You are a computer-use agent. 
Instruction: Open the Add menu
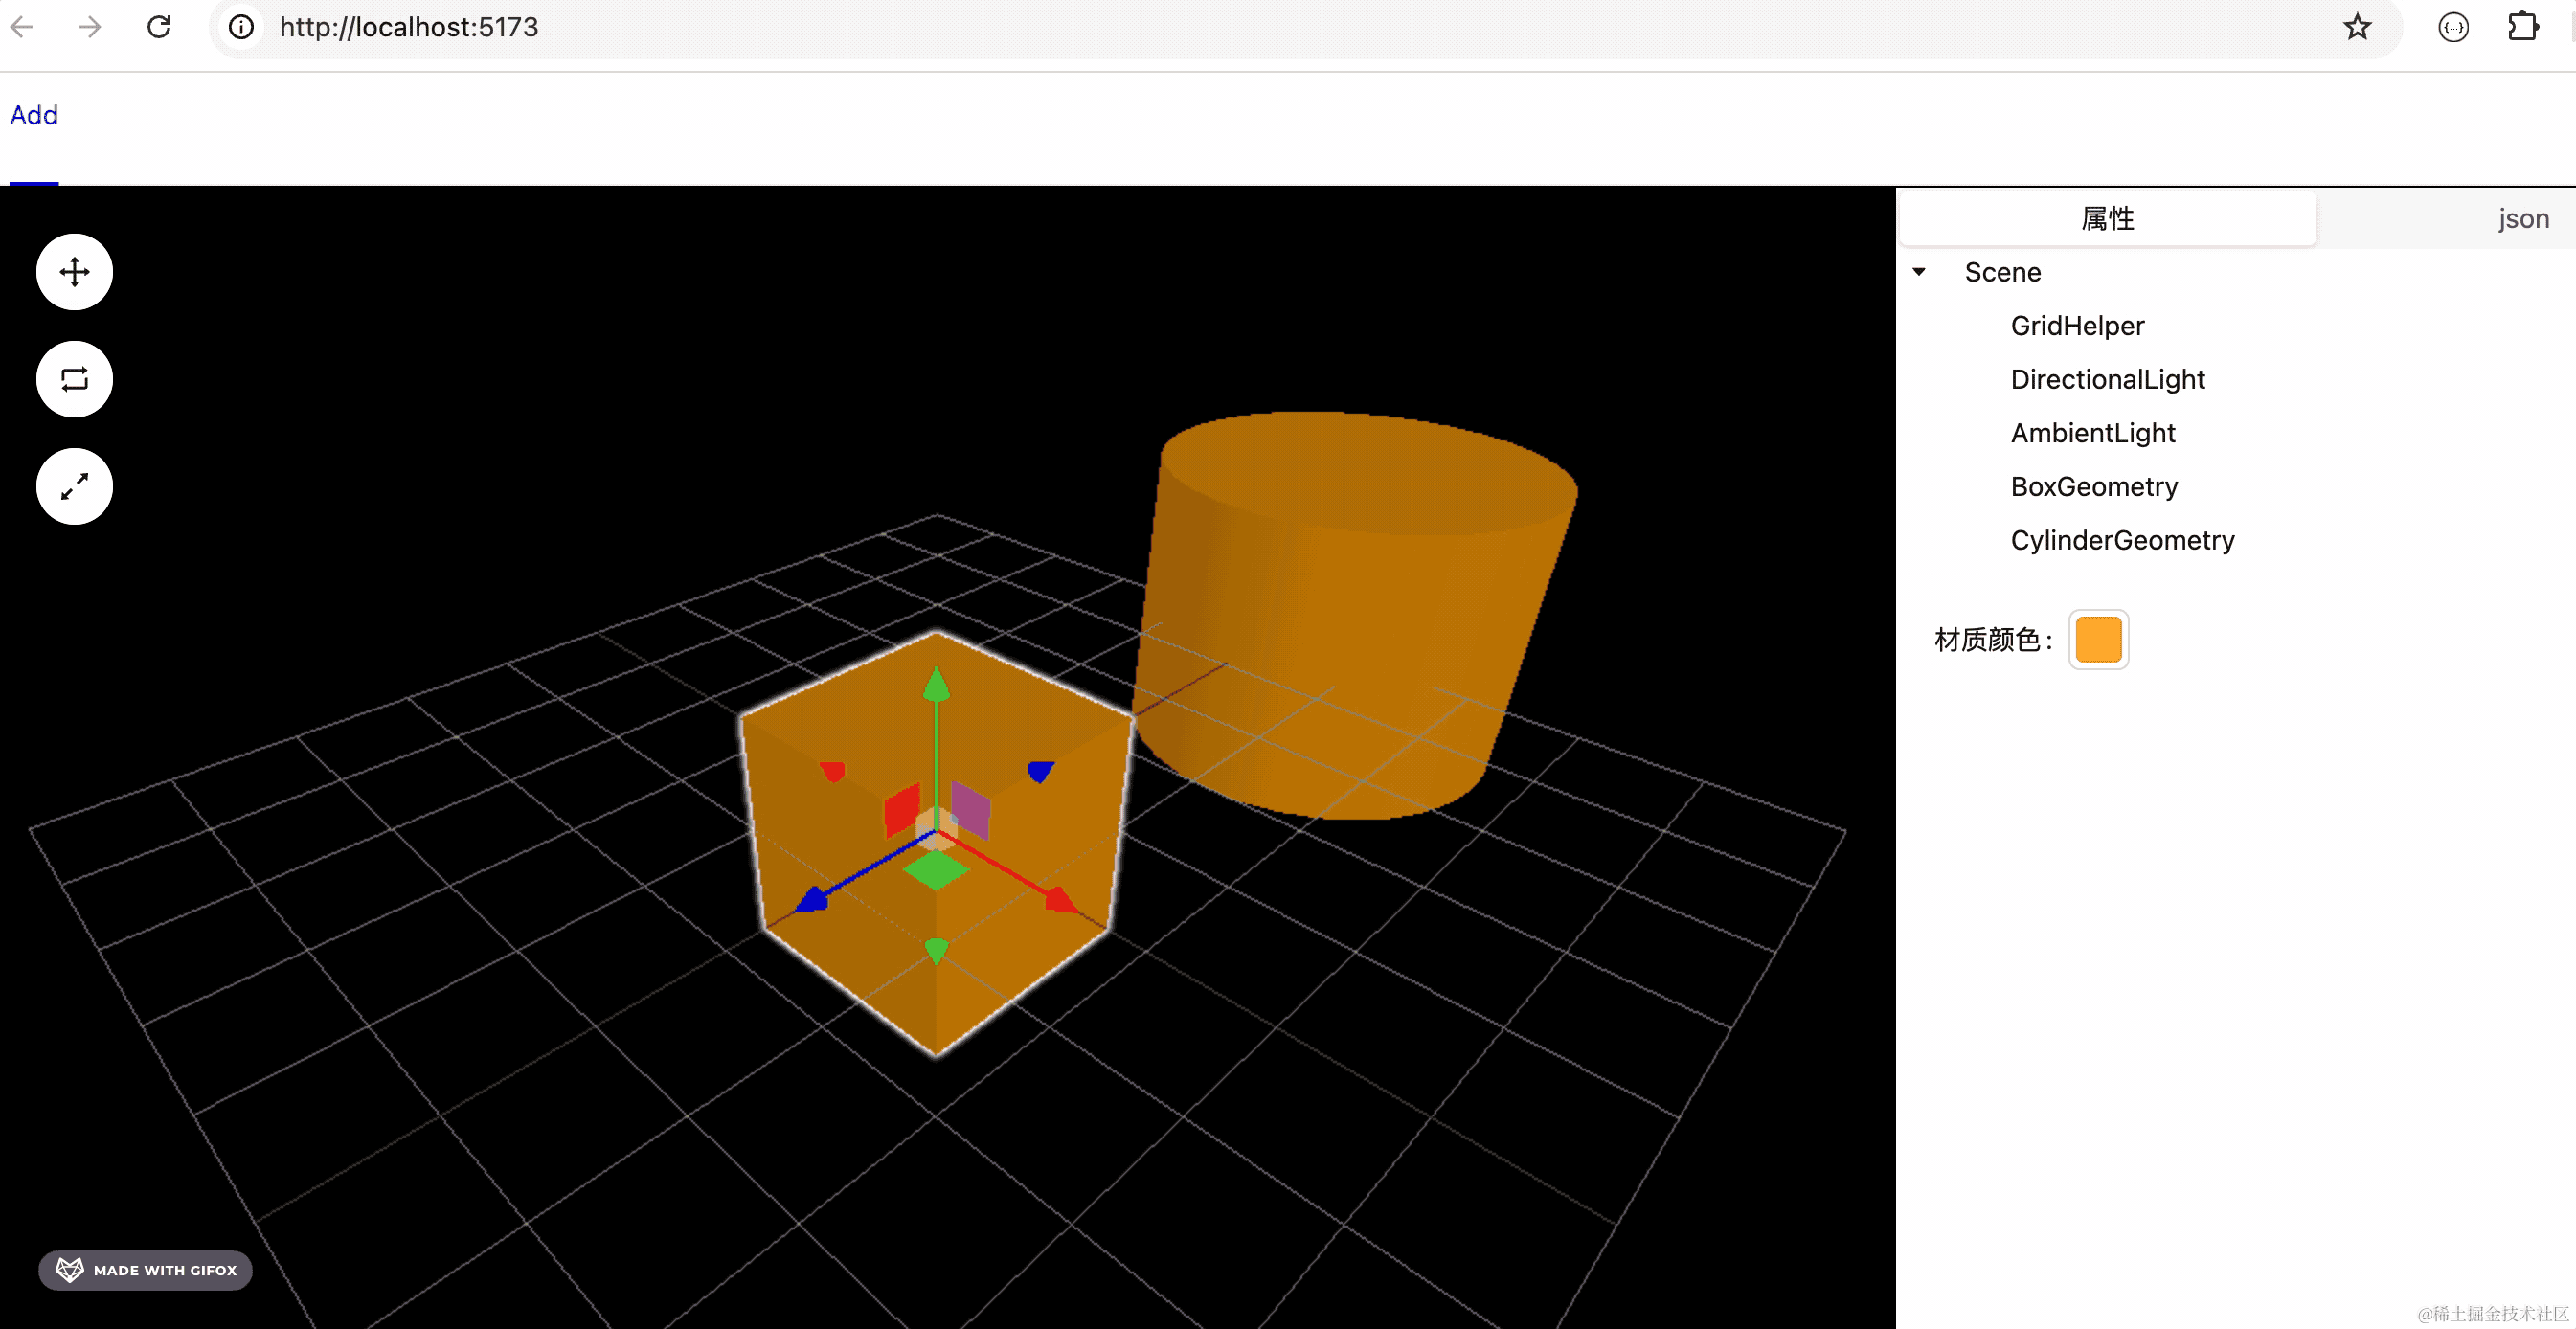pyautogui.click(x=34, y=115)
